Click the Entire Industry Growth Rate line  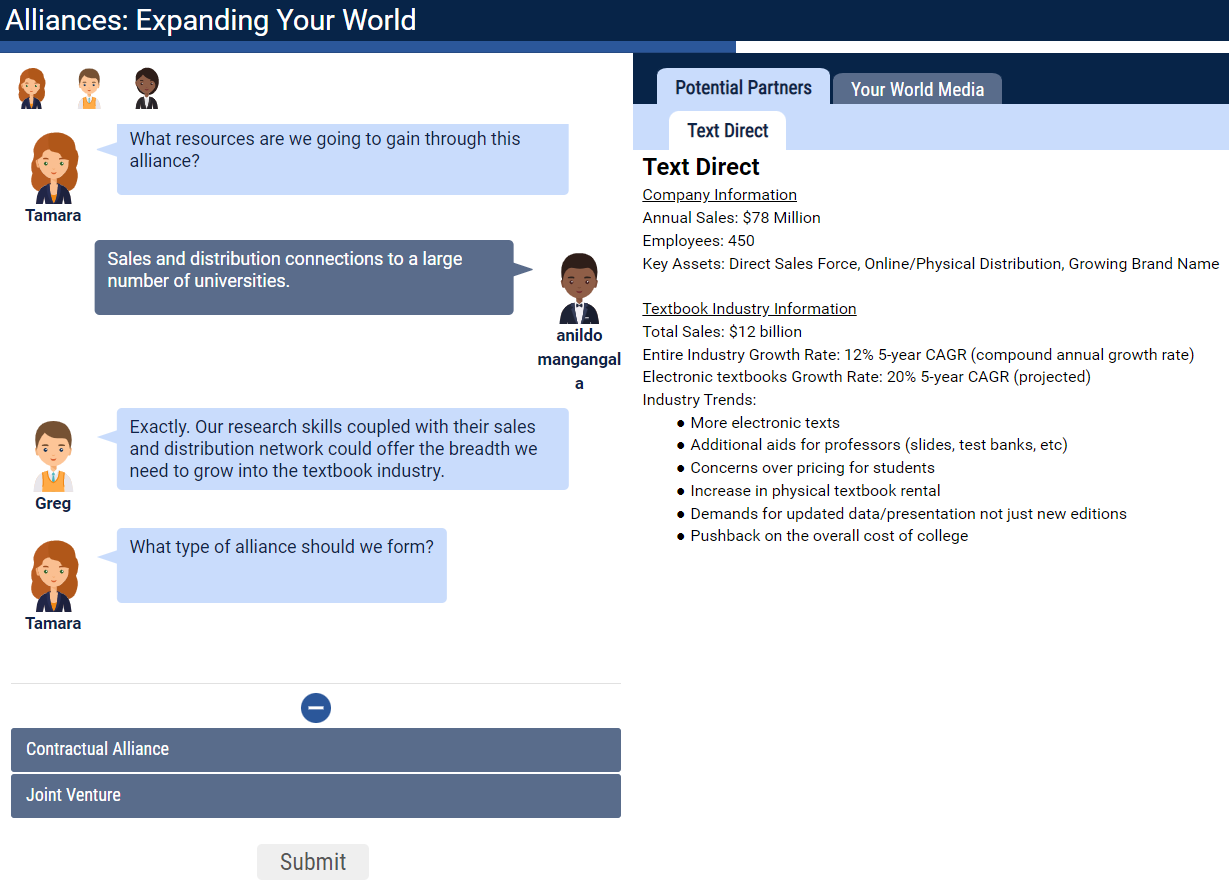pos(918,355)
